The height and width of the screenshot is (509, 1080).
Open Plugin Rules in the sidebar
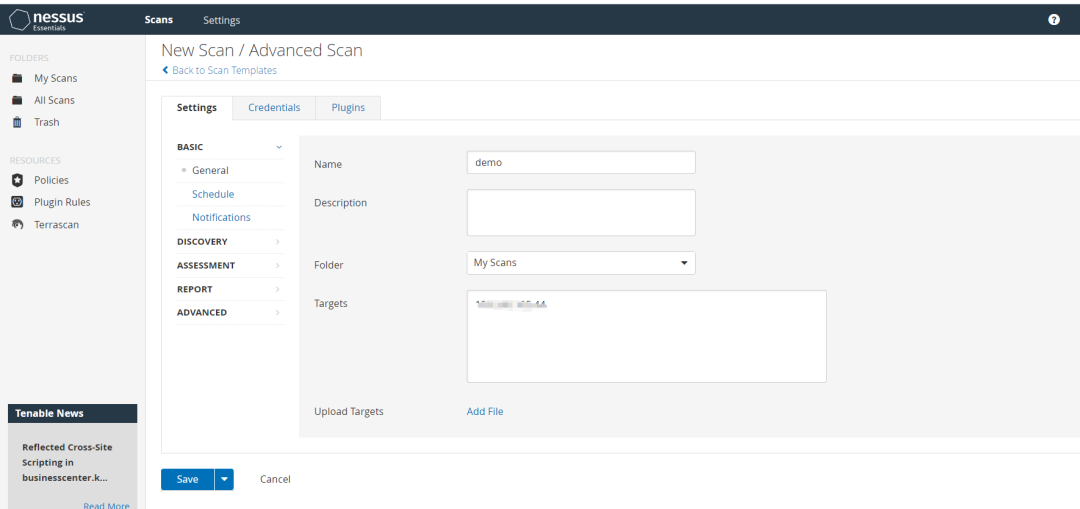pos(62,202)
